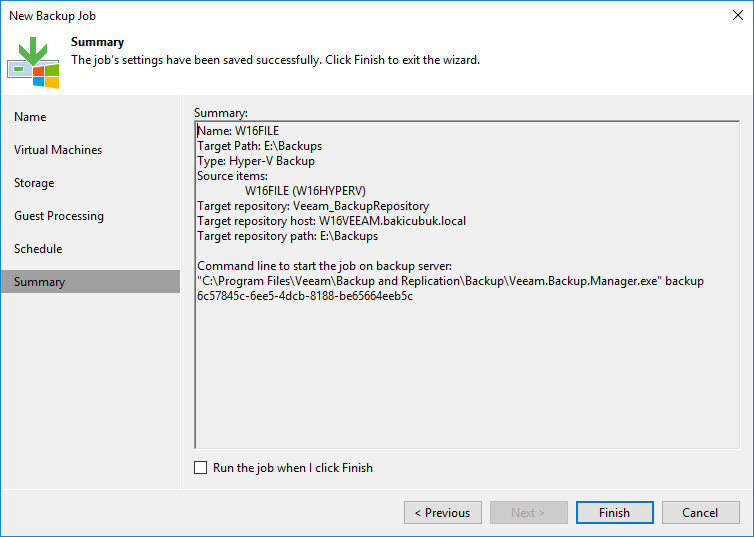The image size is (754, 537).
Task: Open the Virtual Machines step
Action: click(58, 150)
